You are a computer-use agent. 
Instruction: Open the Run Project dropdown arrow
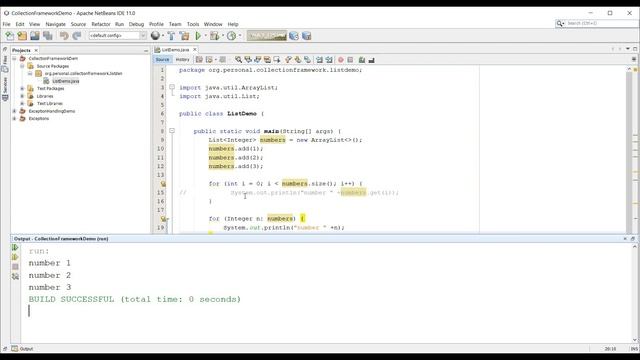205,36
